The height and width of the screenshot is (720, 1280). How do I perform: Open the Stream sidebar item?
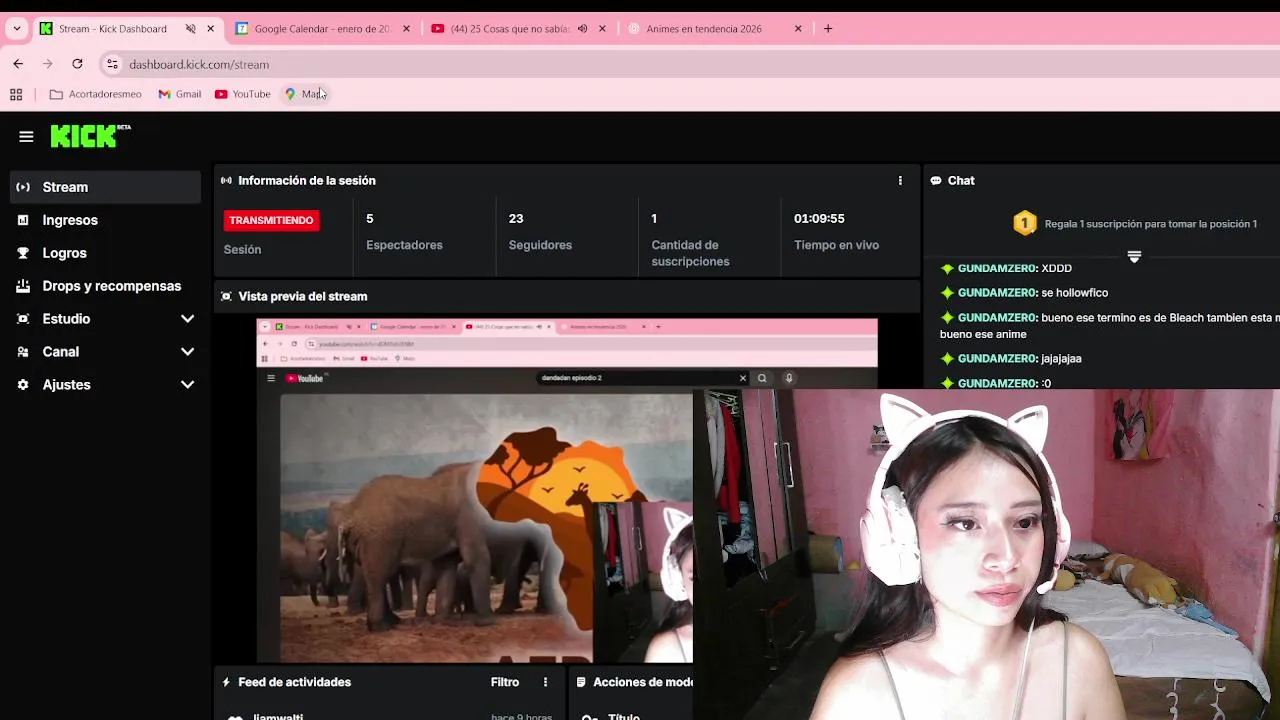pos(105,187)
